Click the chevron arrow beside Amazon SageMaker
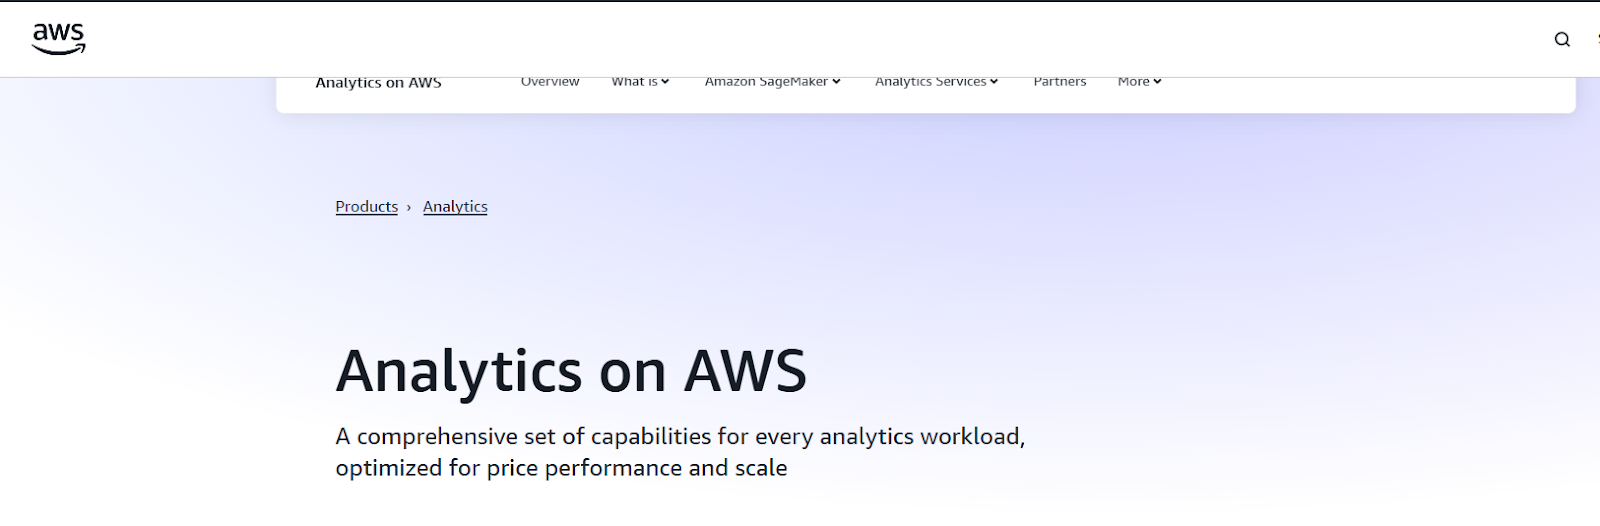 click(836, 82)
